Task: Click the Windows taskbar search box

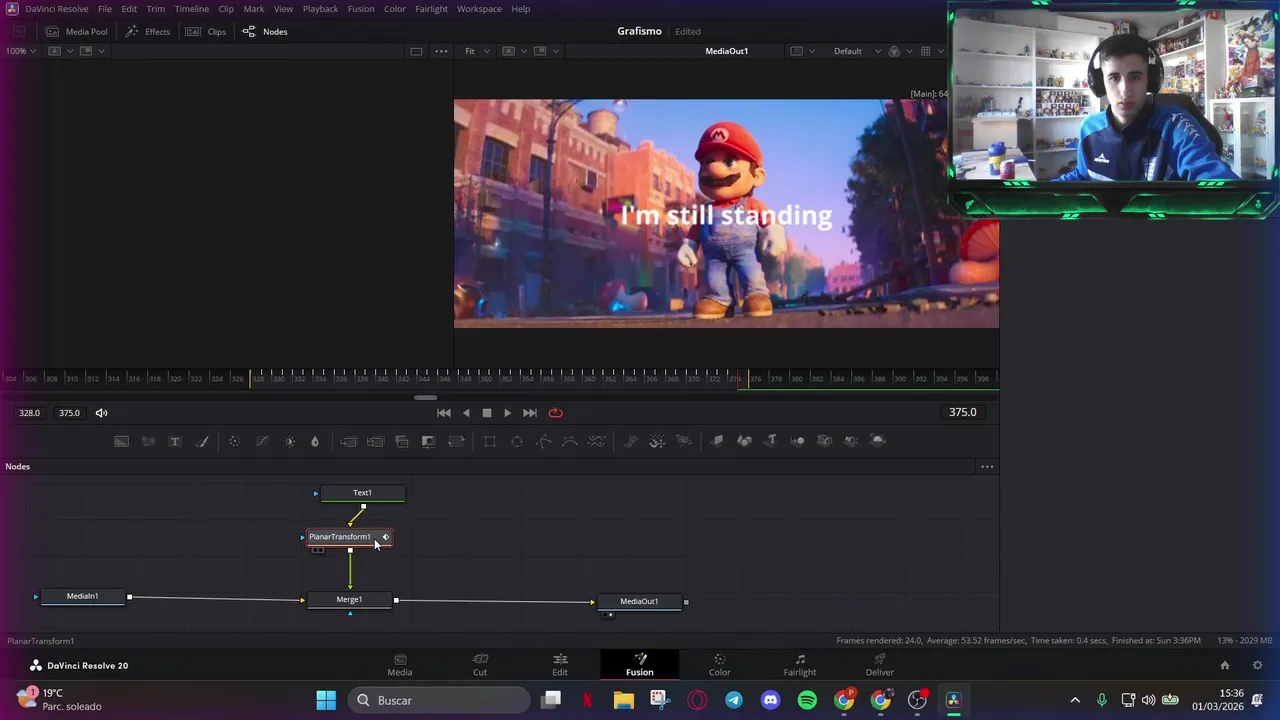Action: 440,700
